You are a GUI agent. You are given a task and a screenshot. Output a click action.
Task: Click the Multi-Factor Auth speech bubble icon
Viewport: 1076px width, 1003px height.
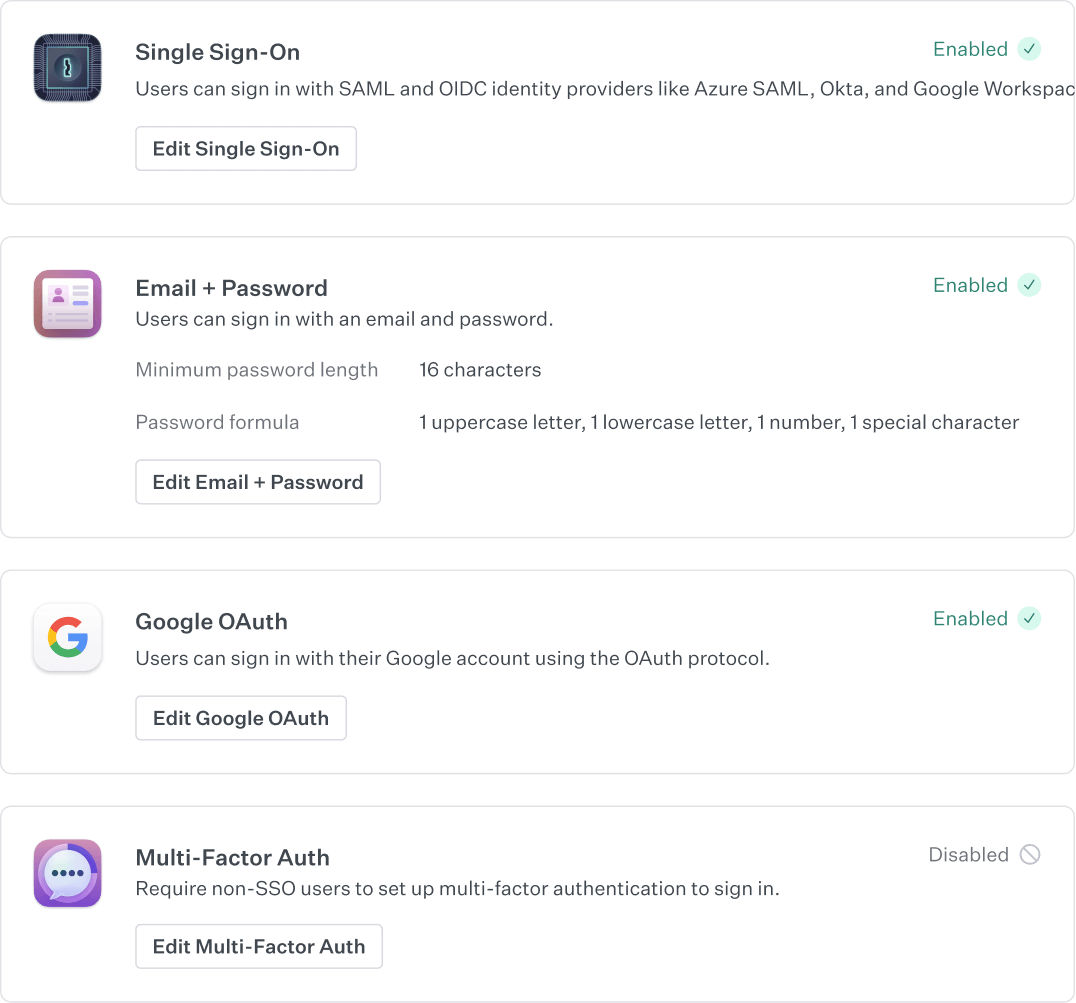click(x=67, y=873)
